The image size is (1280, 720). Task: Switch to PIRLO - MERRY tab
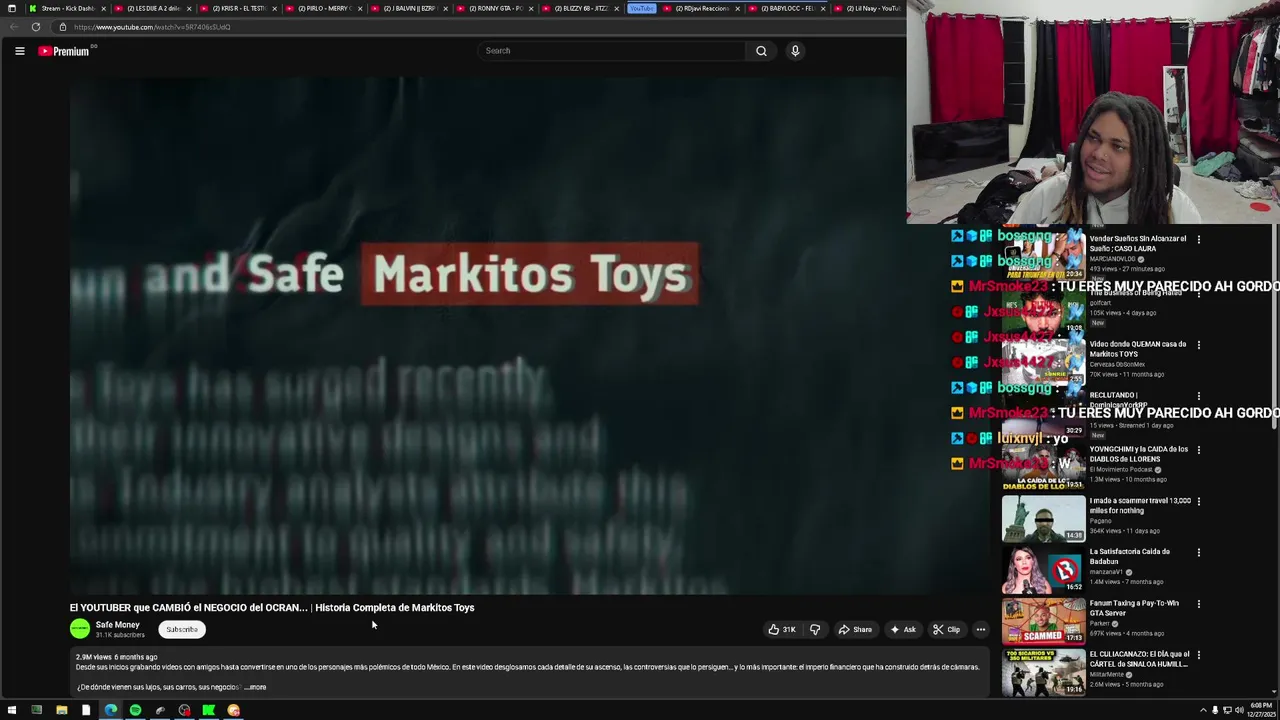coord(322,8)
